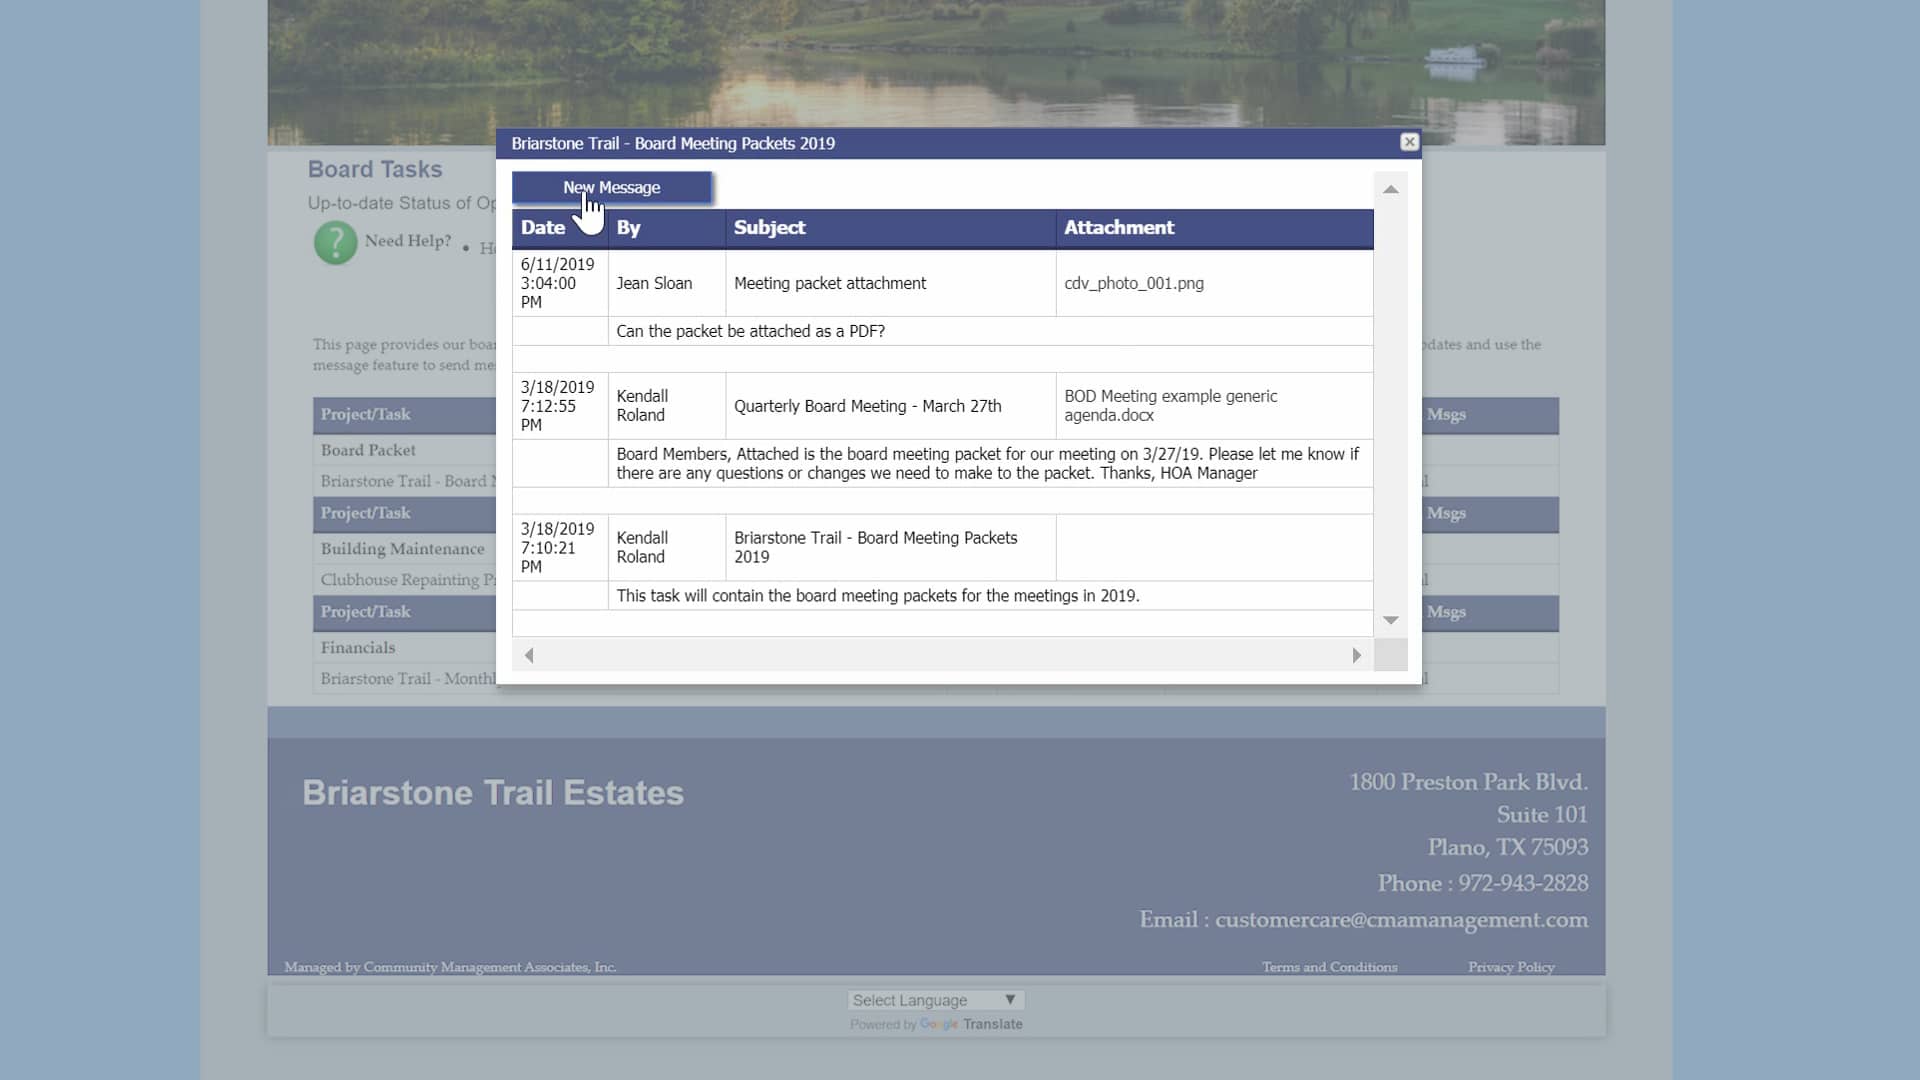Viewport: 1920px width, 1080px height.
Task: Click the Translate text in the footer
Action: tap(993, 1024)
